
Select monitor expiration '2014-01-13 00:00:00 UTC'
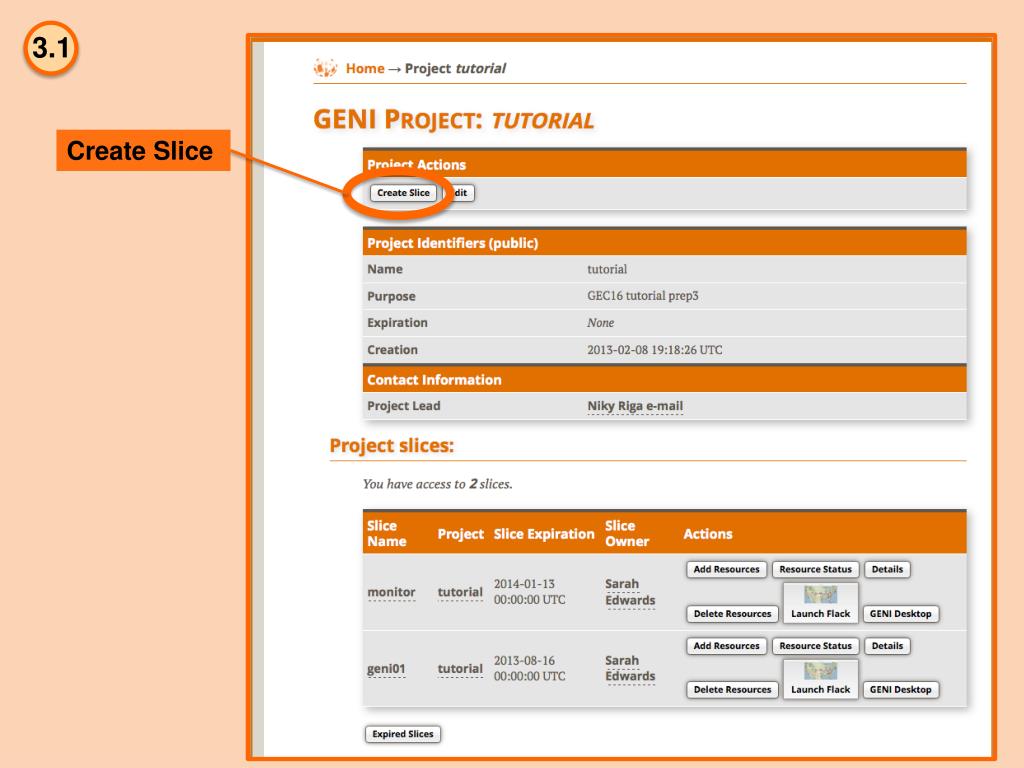coord(530,592)
